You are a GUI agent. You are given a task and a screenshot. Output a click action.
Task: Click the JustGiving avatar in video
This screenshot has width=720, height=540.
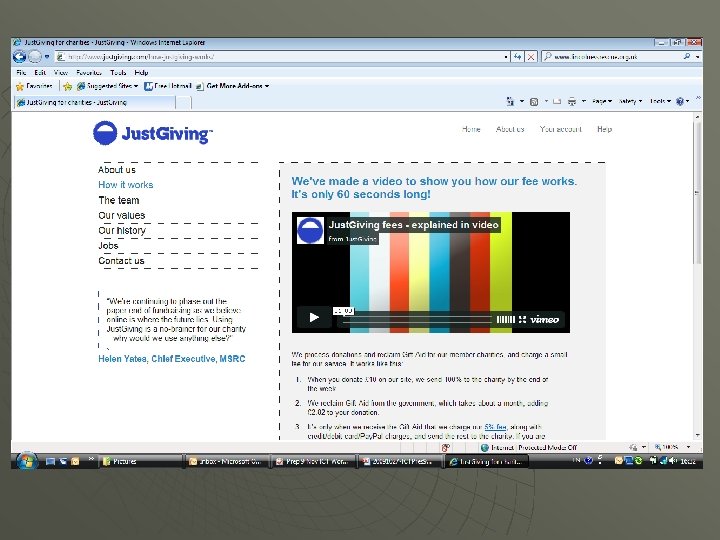click(x=310, y=230)
